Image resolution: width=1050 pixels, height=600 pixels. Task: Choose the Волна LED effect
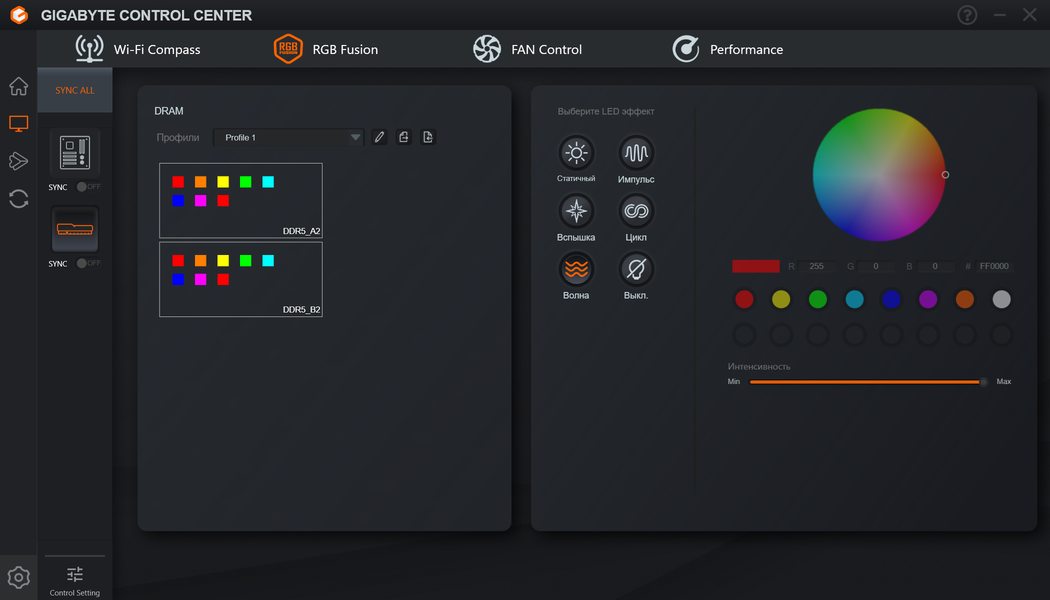(x=576, y=269)
